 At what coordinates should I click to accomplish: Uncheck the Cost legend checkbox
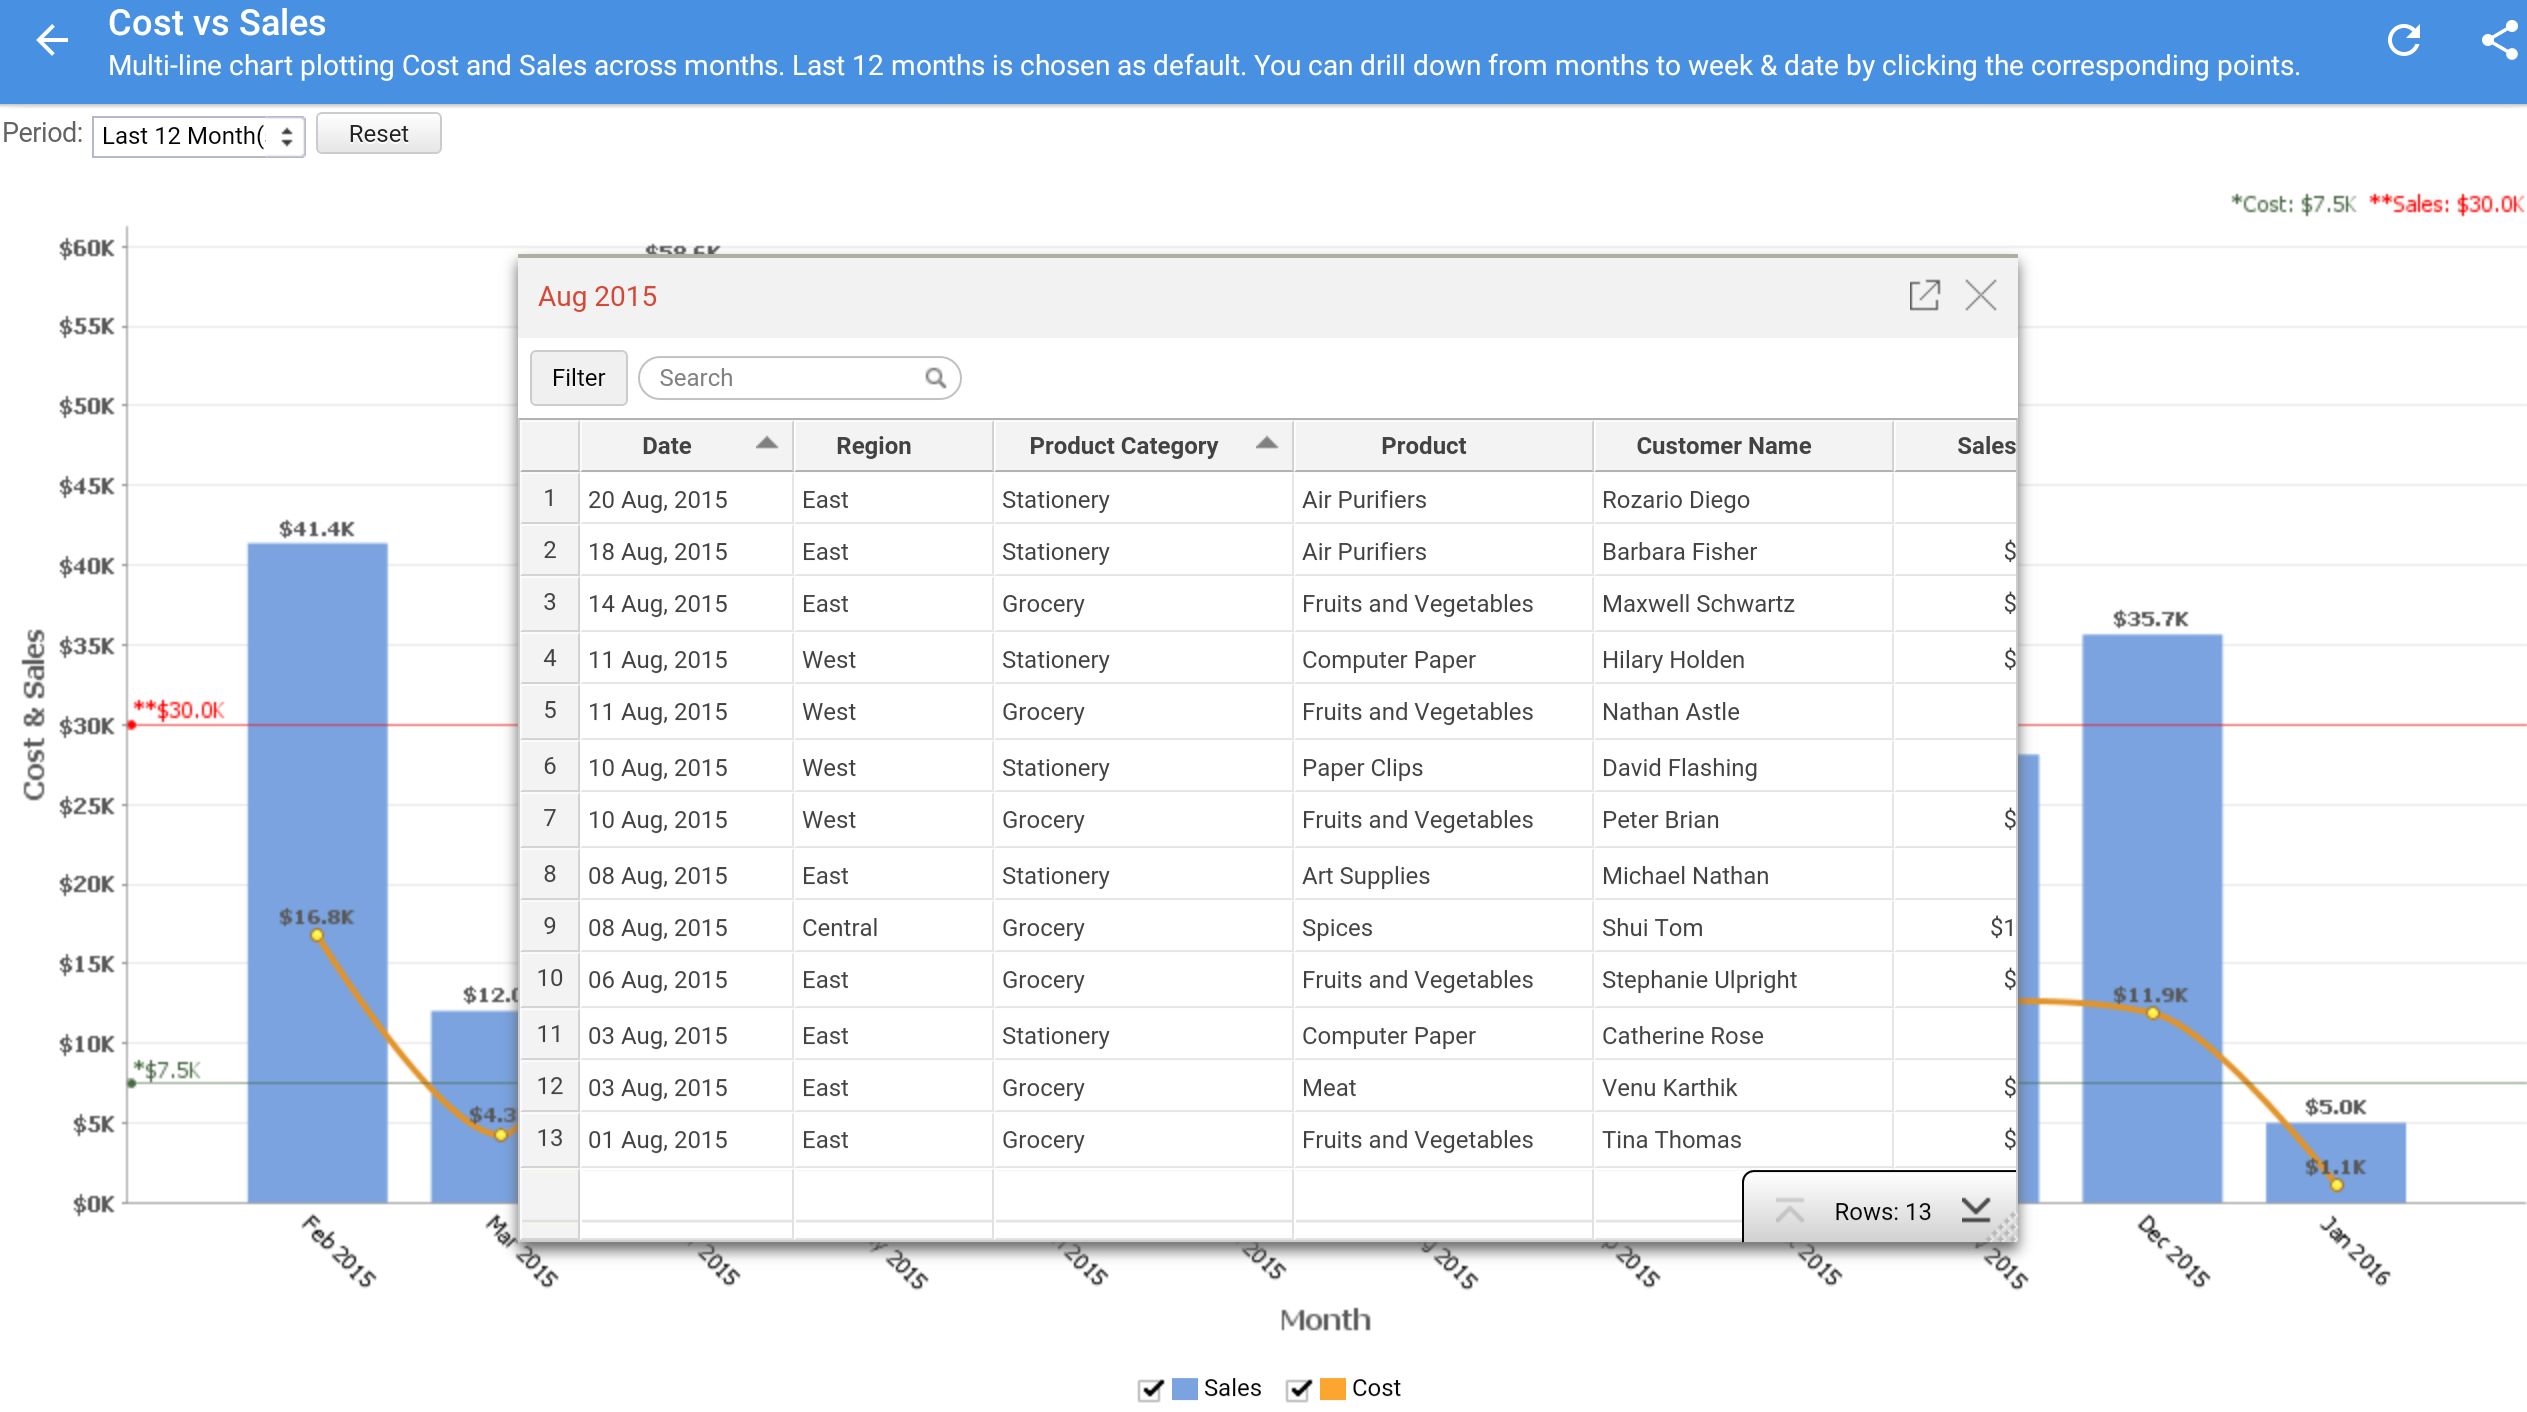[x=1299, y=1389]
